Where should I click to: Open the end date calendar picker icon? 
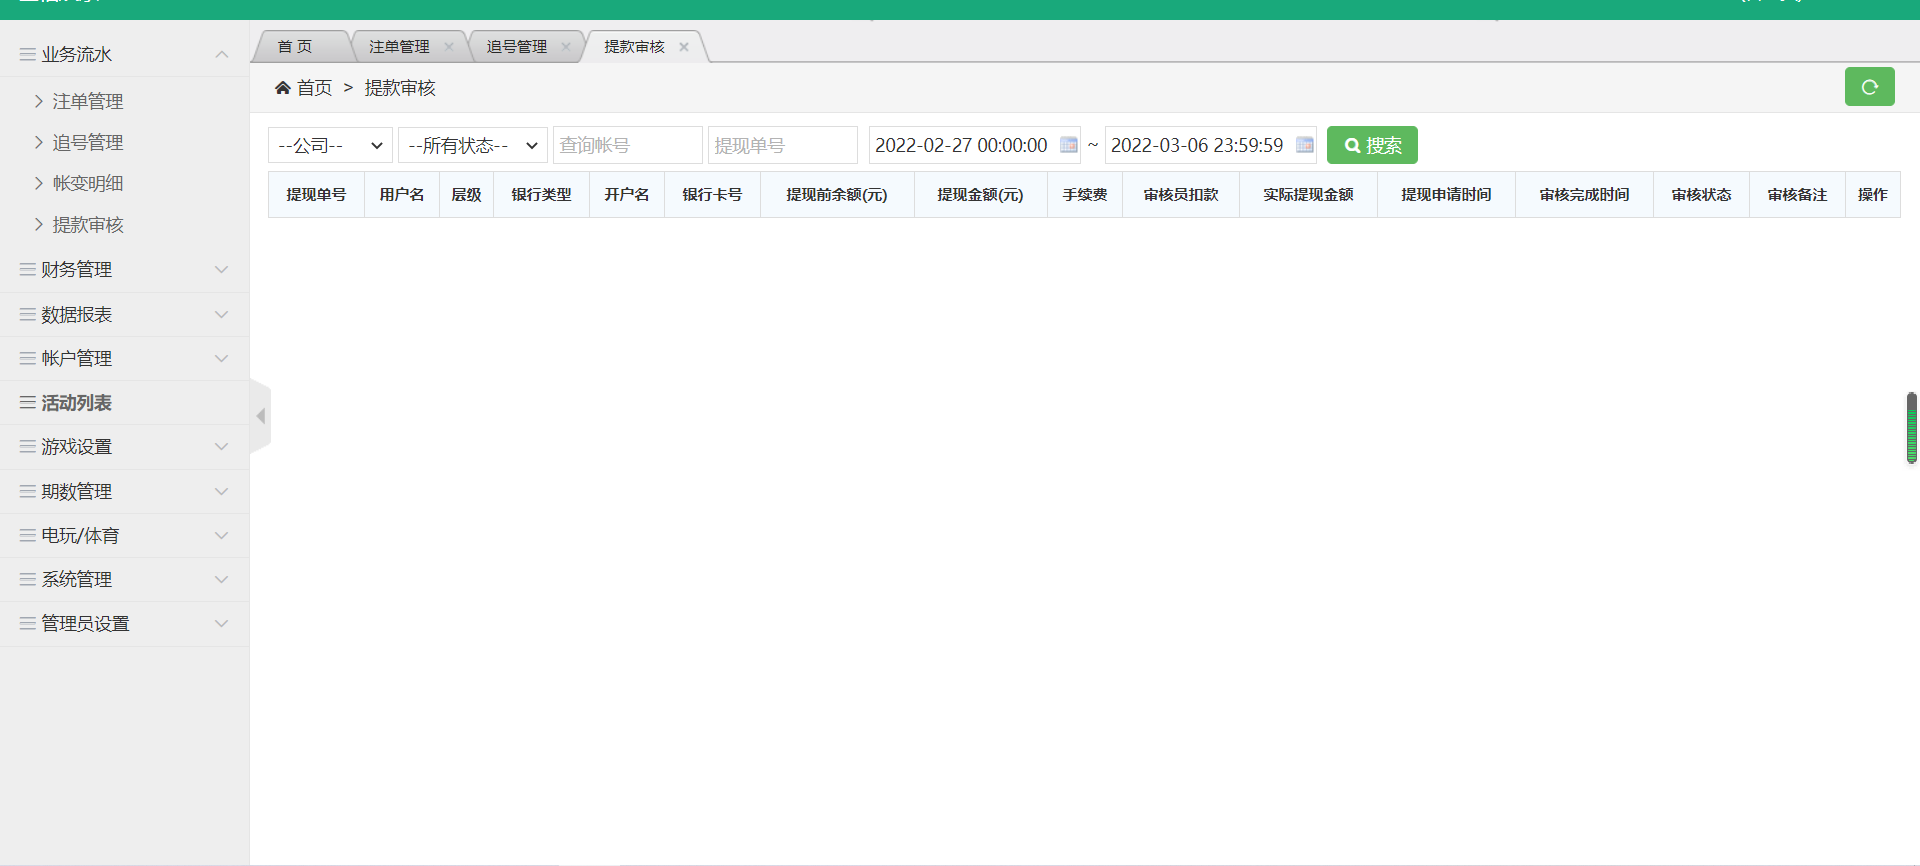pos(1304,145)
